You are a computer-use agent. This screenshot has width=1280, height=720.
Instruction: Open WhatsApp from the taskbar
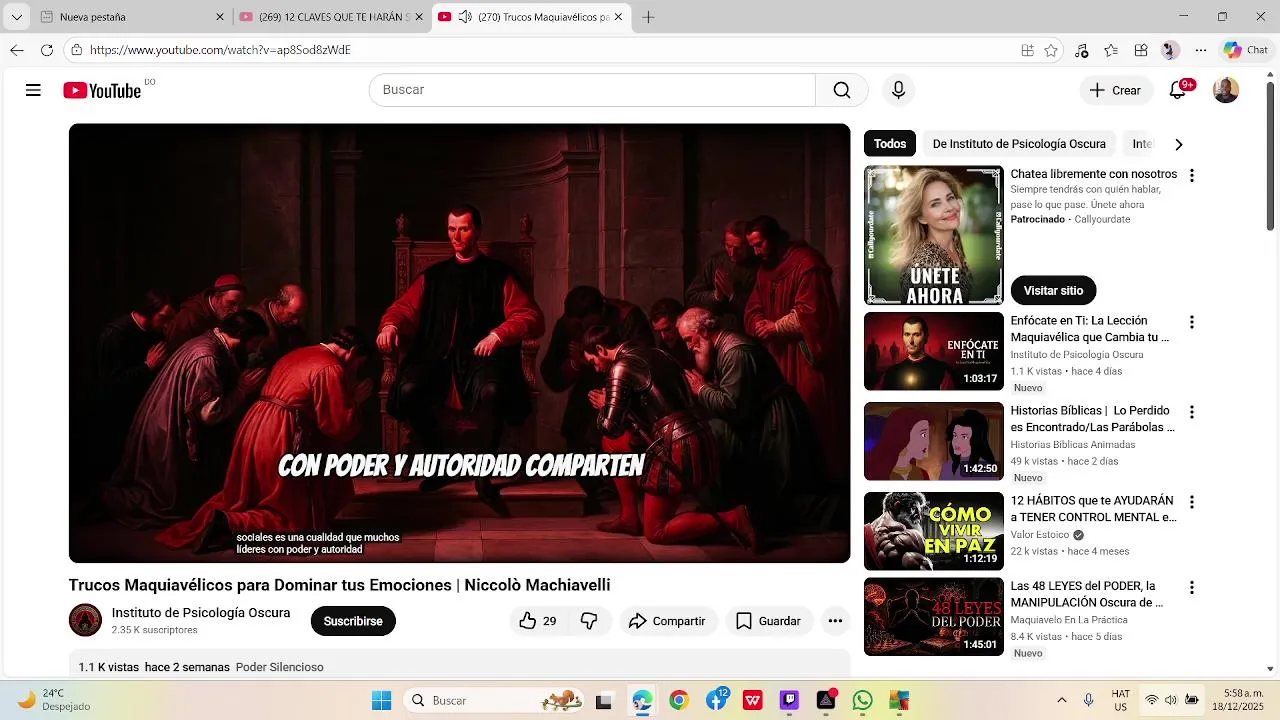[863, 700]
